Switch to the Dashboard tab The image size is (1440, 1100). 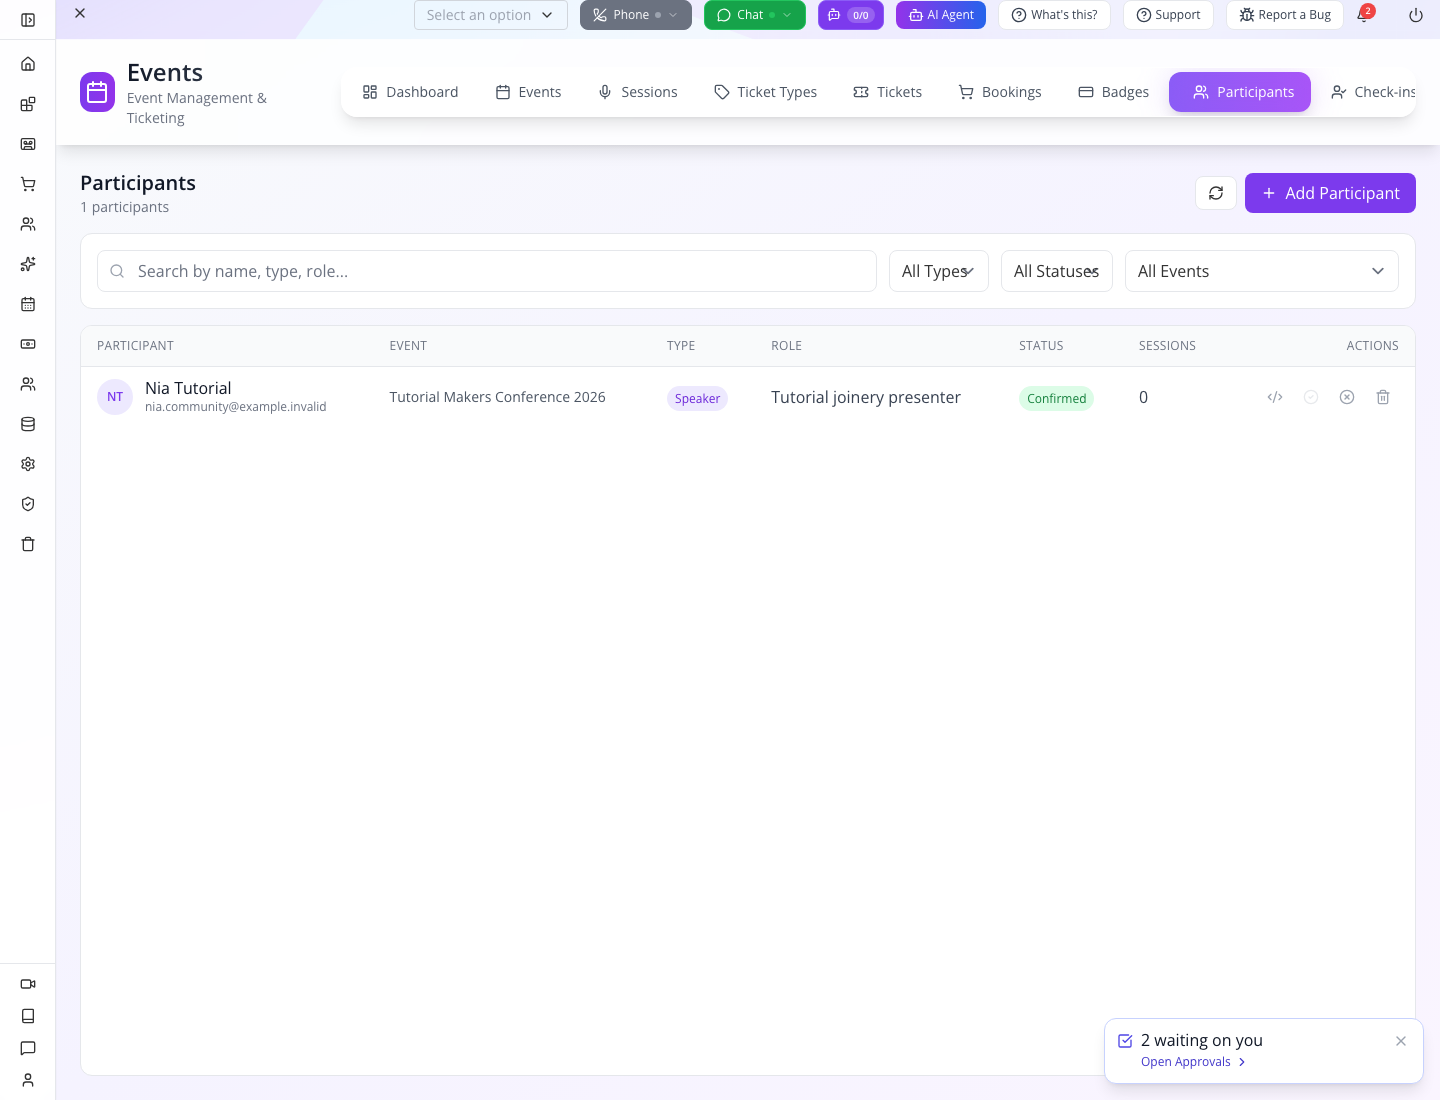pyautogui.click(x=410, y=92)
